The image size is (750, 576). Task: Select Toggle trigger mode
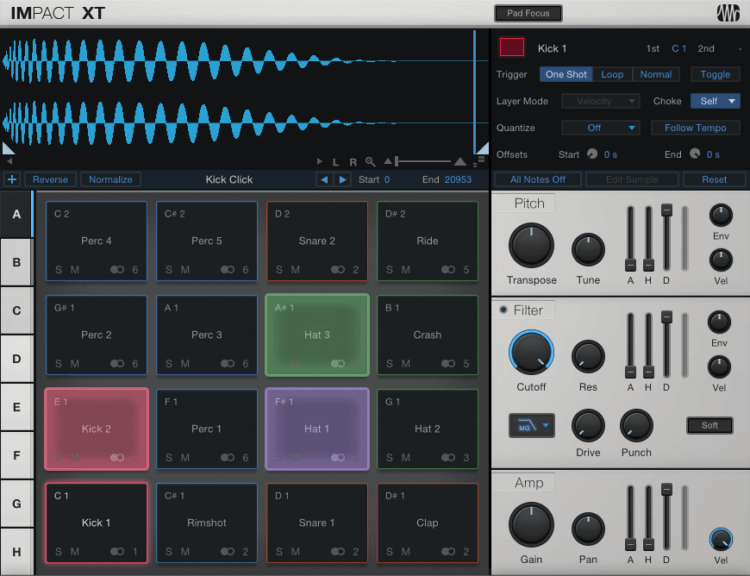coord(715,74)
